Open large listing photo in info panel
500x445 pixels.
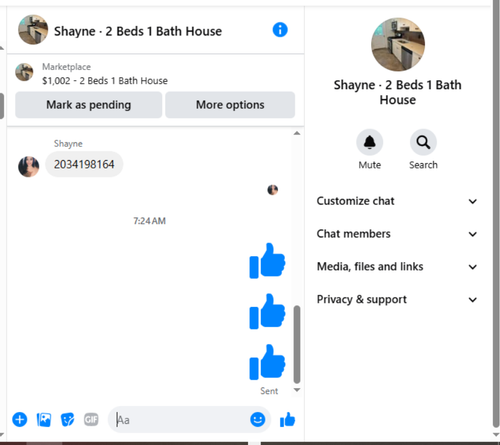tap(398, 44)
